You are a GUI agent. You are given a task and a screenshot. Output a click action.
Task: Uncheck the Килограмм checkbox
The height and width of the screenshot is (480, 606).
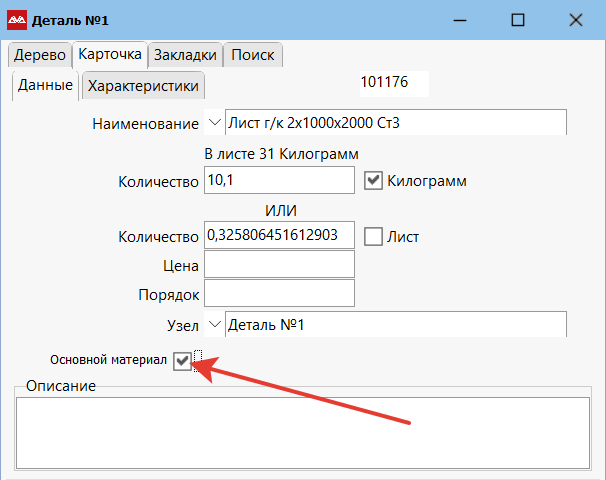pos(373,181)
